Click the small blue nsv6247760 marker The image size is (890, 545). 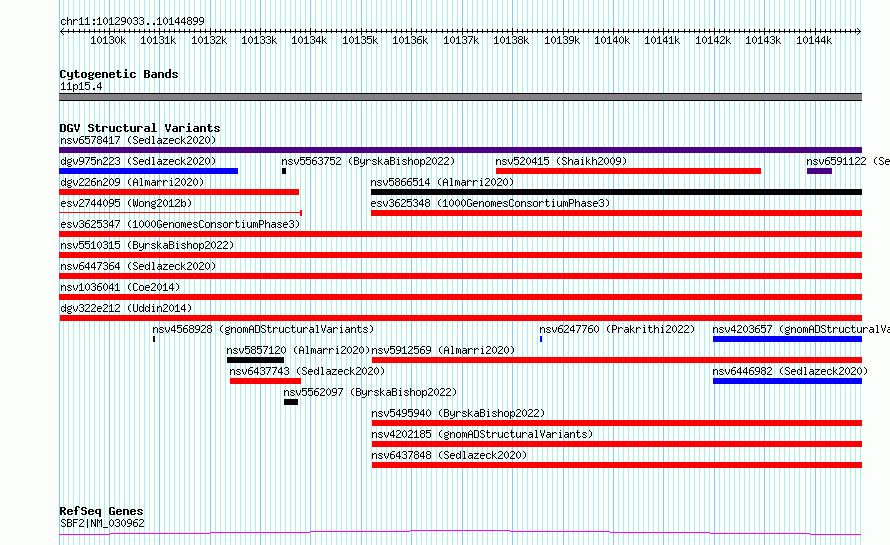click(x=541, y=339)
